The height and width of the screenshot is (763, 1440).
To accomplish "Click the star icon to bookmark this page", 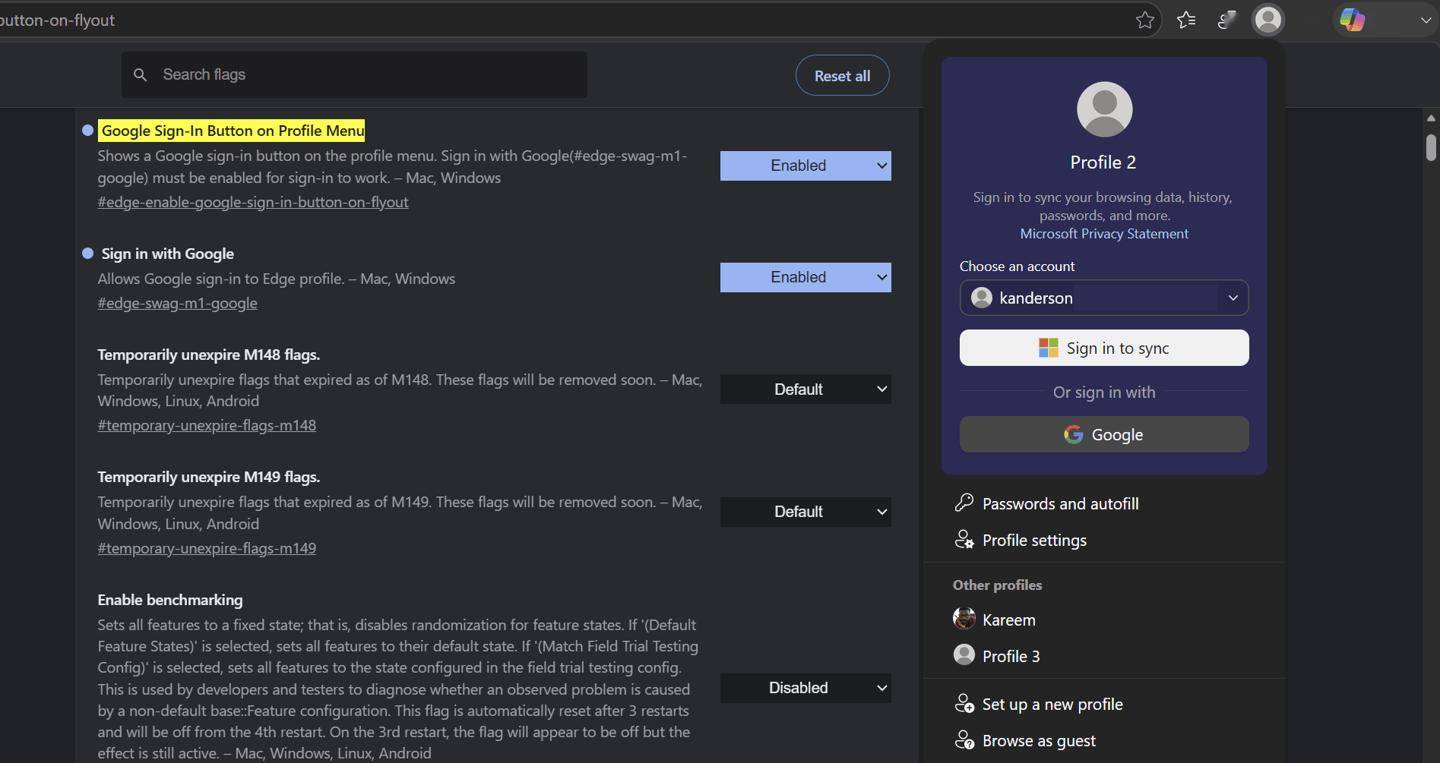I will [1145, 20].
